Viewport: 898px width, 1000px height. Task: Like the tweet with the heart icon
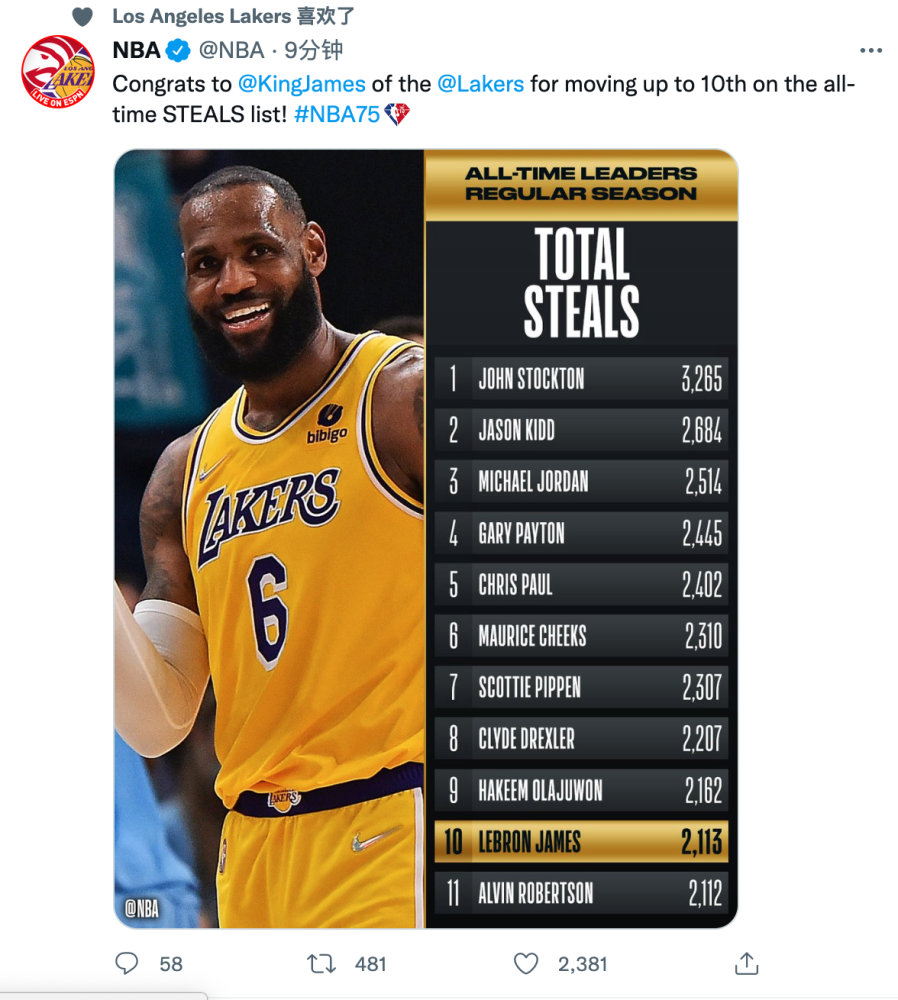coord(526,963)
